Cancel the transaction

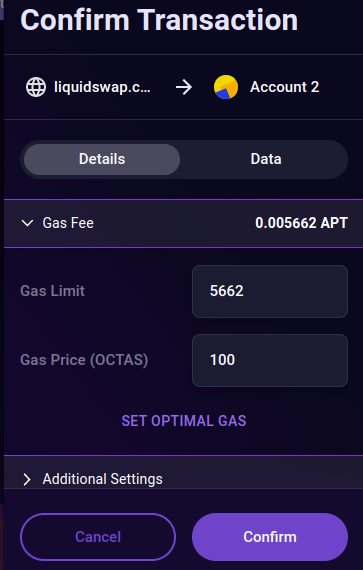pos(98,537)
